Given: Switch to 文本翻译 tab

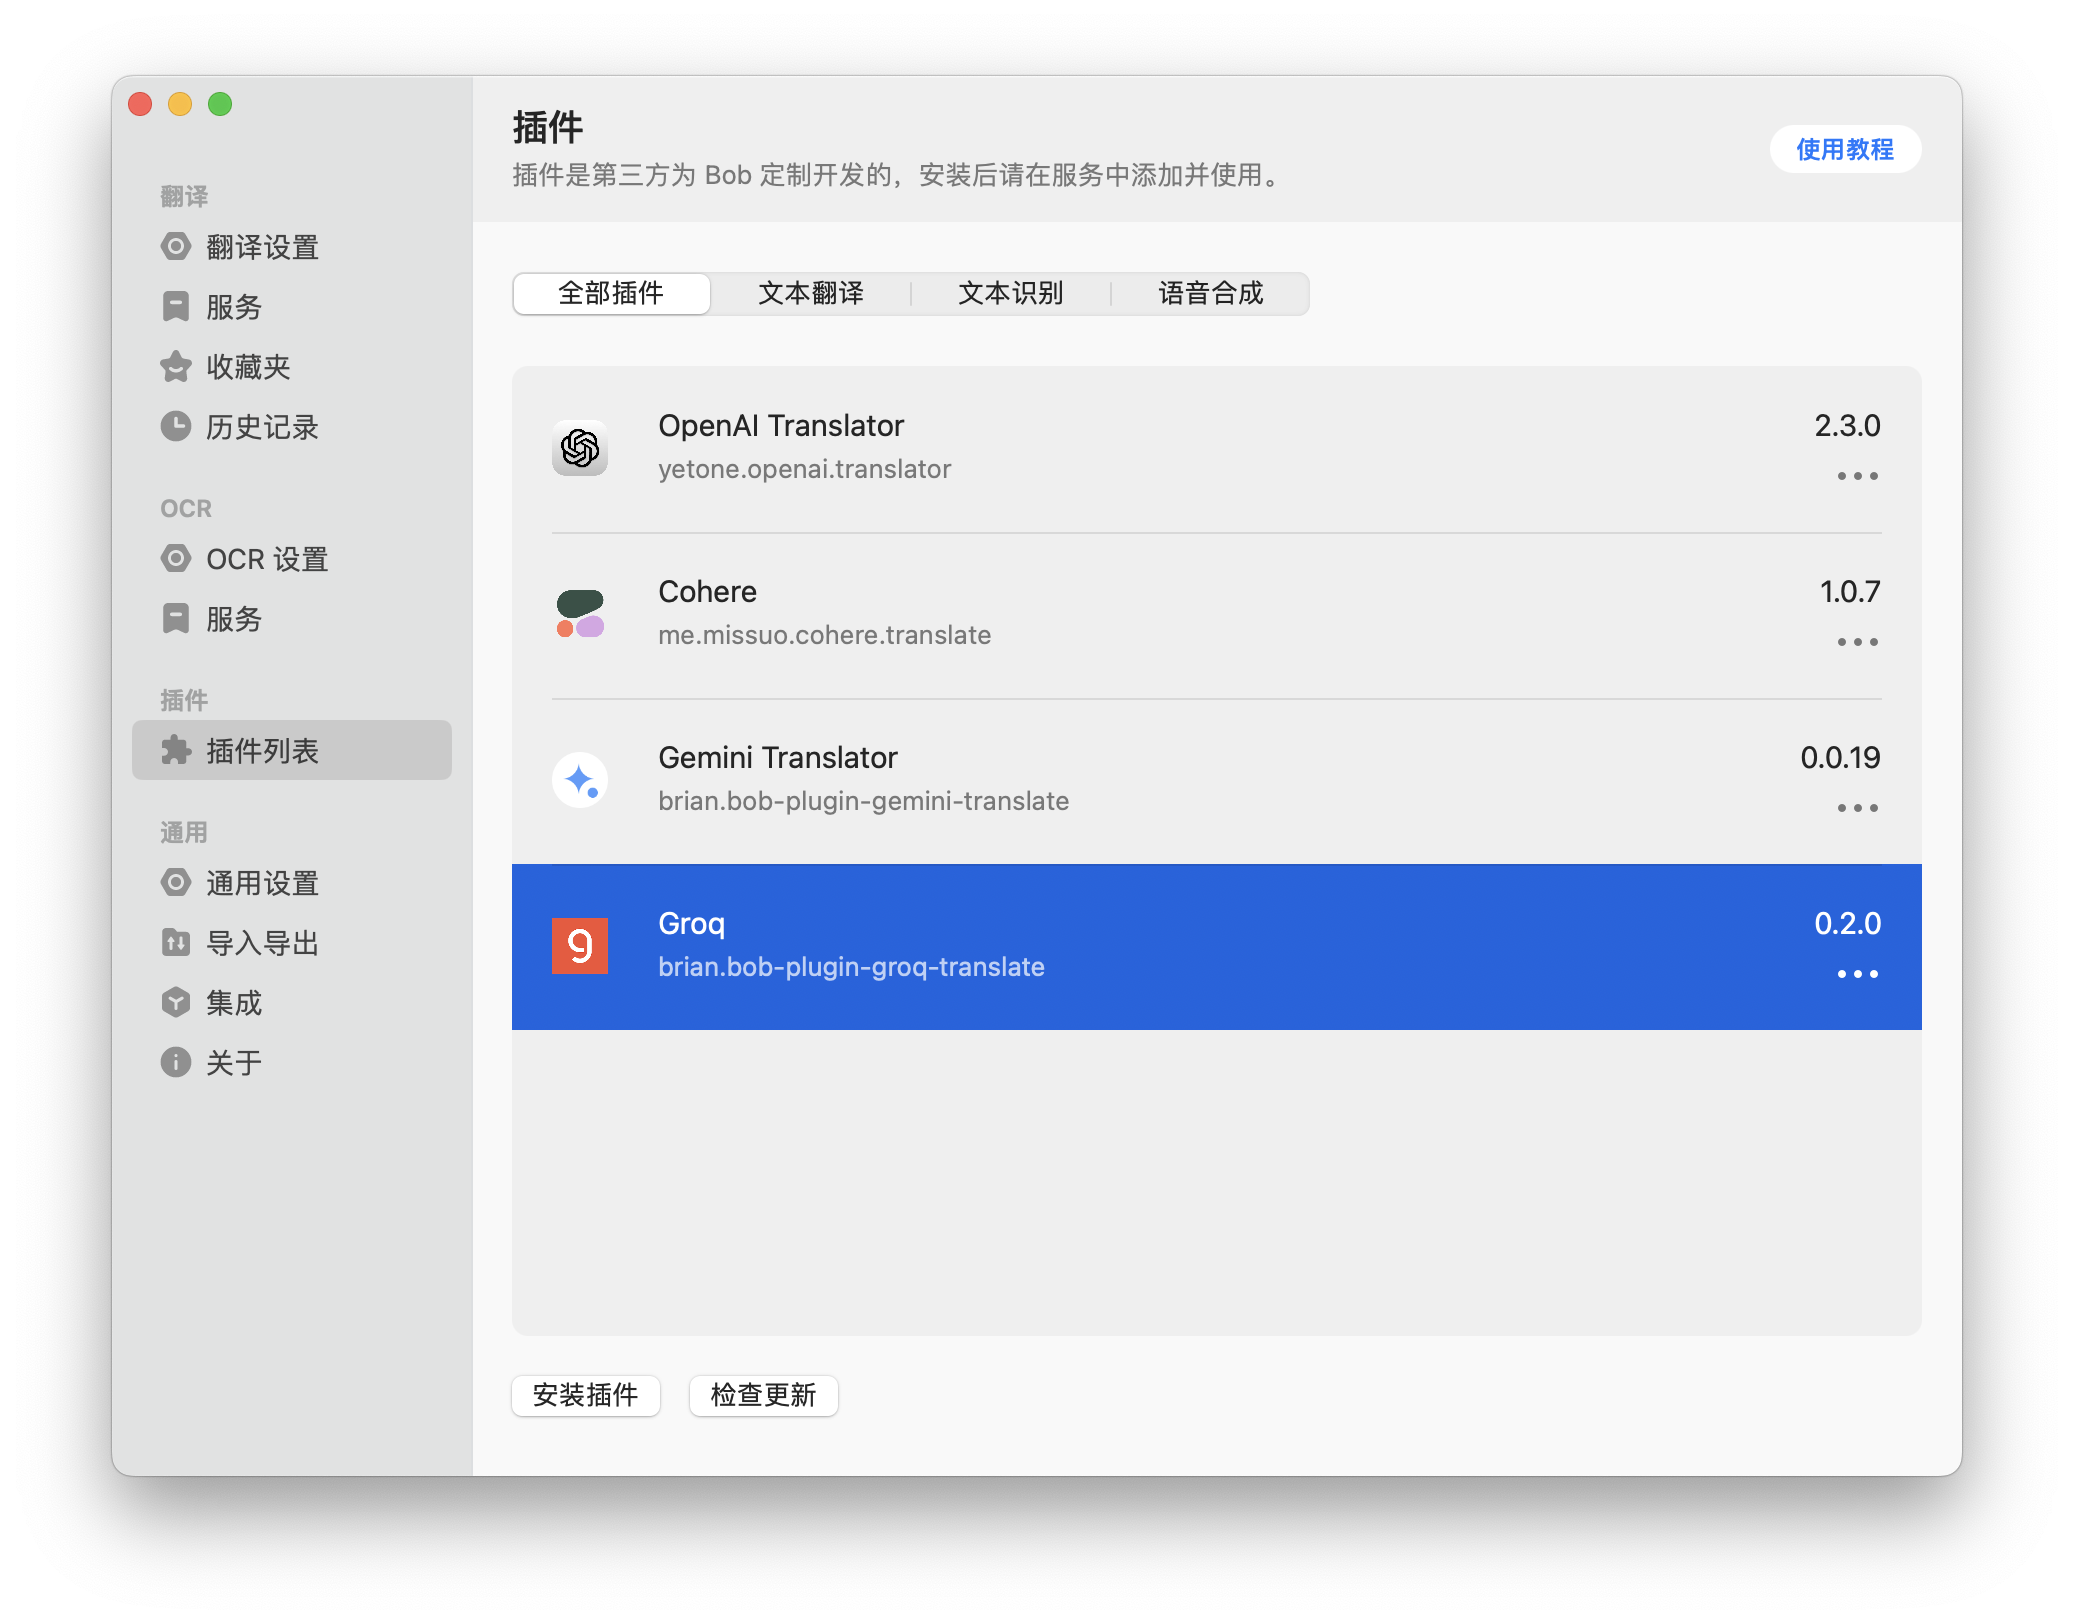Looking at the screenshot, I should tap(811, 294).
